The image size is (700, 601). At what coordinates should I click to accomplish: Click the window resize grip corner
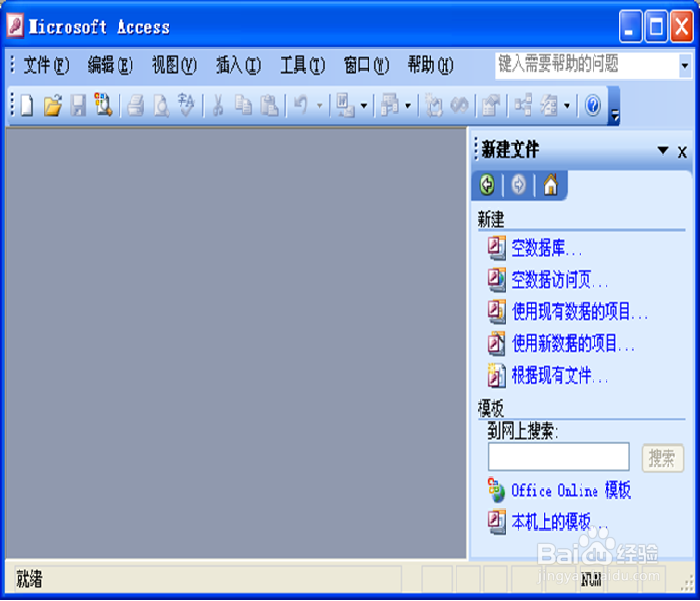[687, 585]
